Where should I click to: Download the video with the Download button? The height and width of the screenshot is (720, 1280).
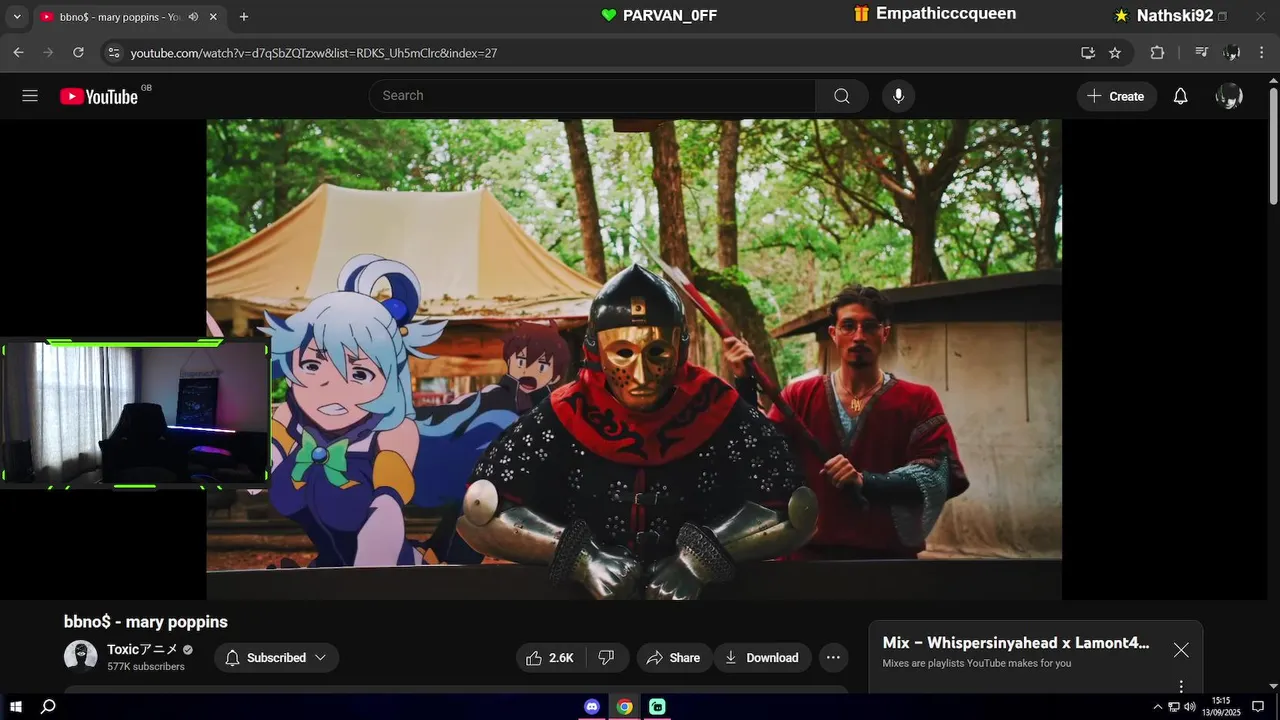[762, 657]
